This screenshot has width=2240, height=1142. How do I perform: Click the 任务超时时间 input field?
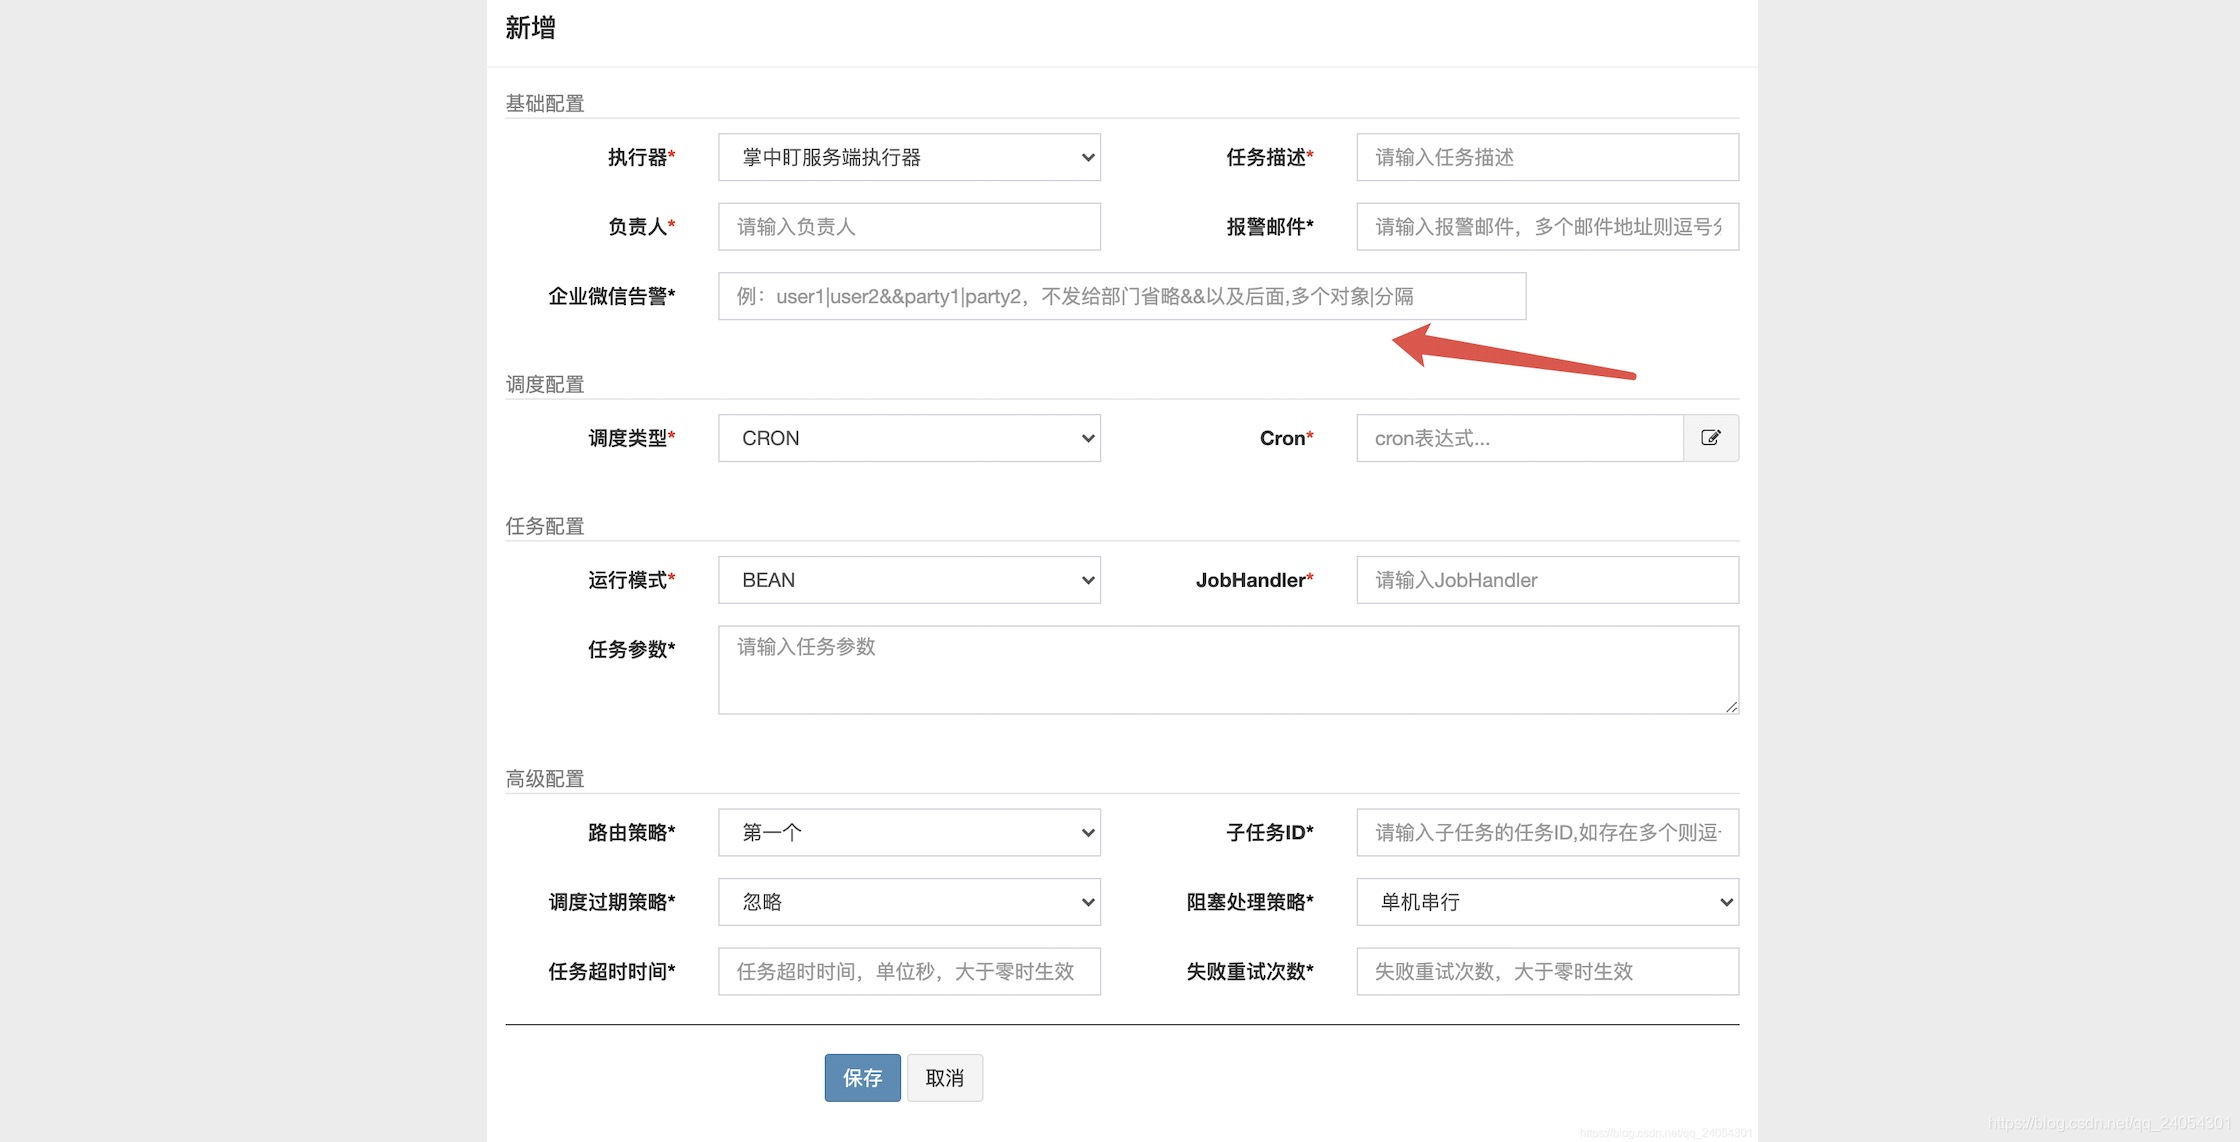click(x=908, y=971)
